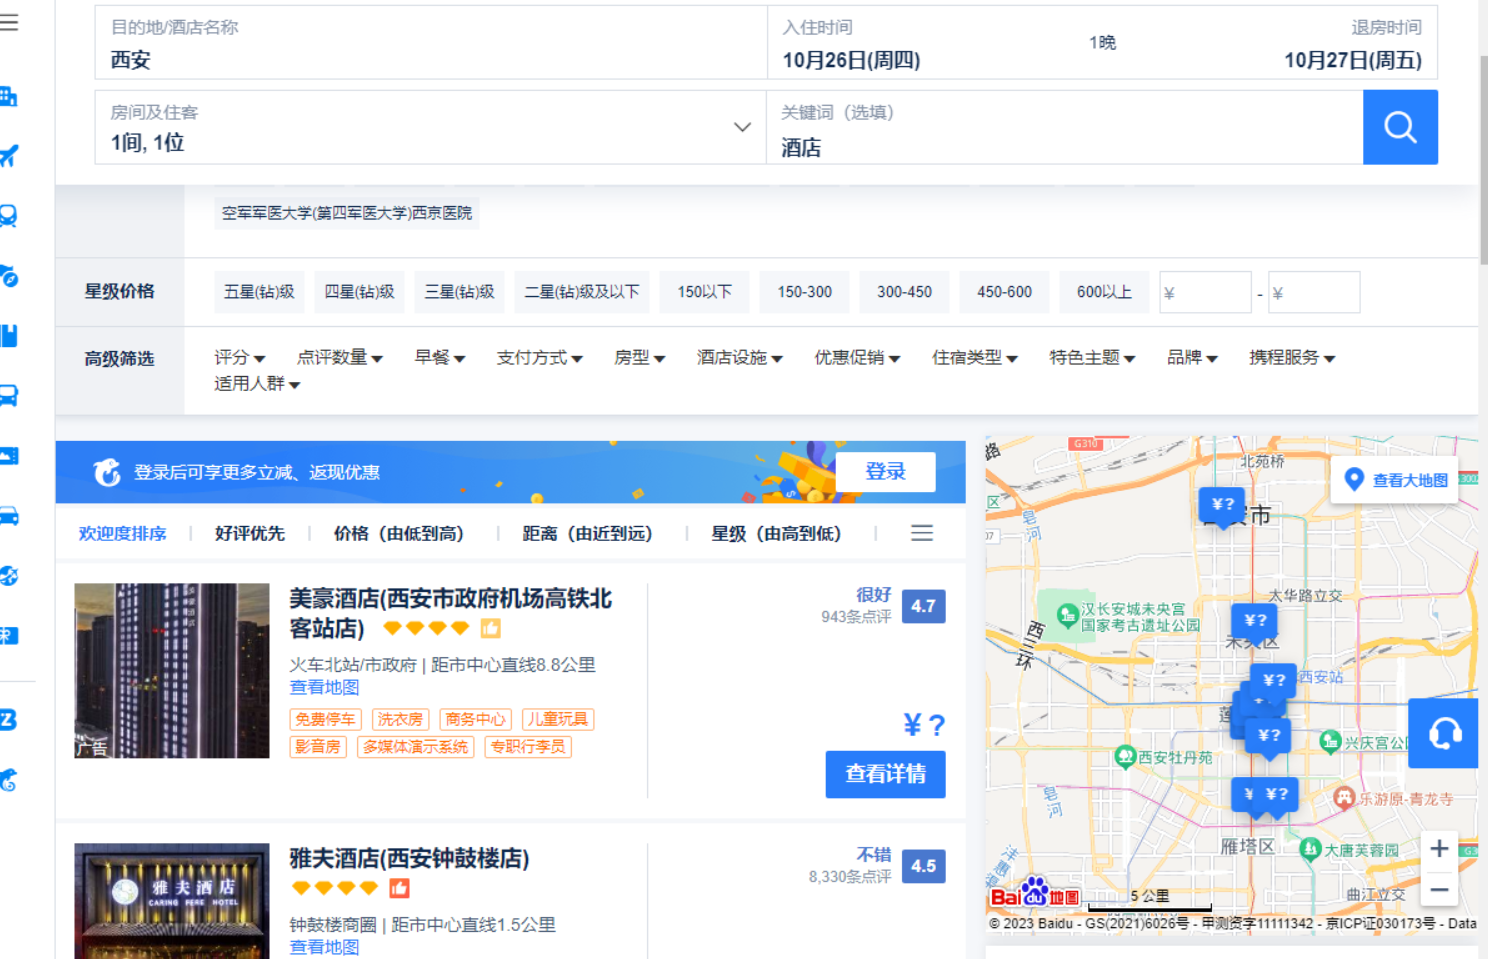Click the 登录 button in banner
The width and height of the screenshot is (1488, 959).
(885, 472)
